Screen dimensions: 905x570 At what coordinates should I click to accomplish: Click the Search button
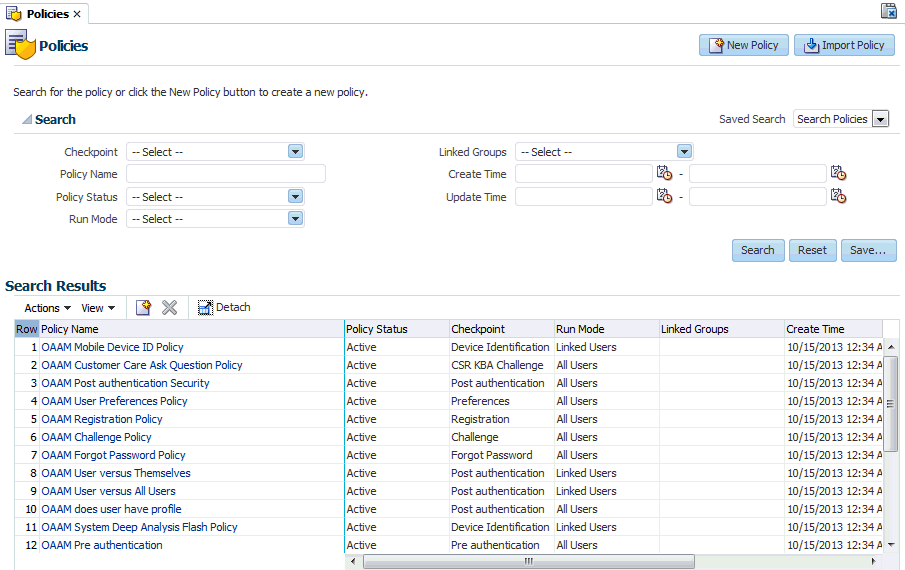(x=758, y=250)
